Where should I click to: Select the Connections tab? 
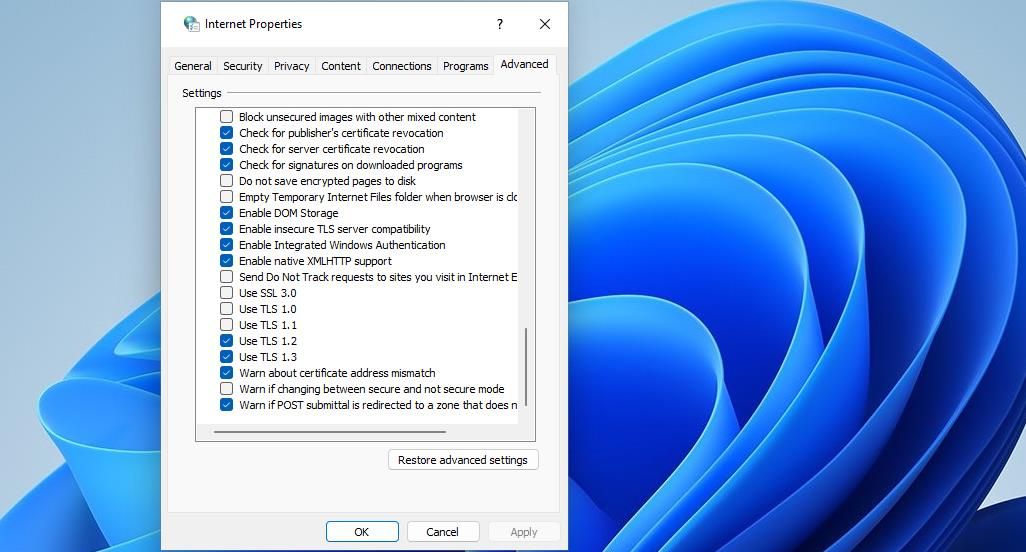[401, 66]
